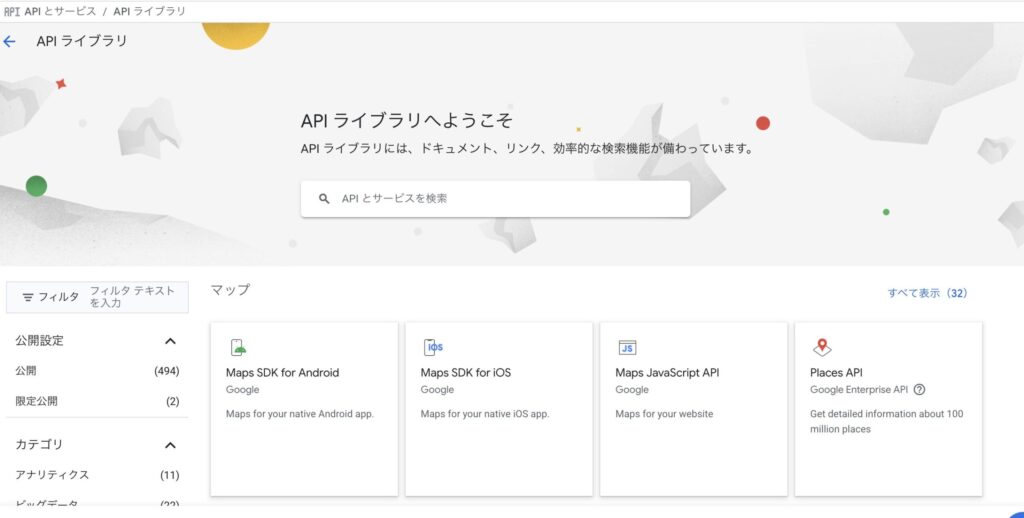Click the Places API map pin icon

pyautogui.click(x=822, y=347)
